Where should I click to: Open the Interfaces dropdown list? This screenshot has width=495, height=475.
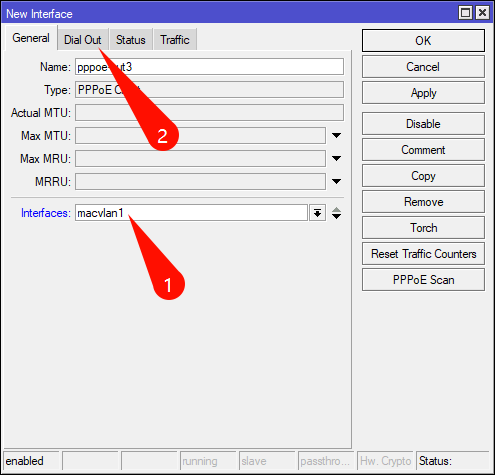(317, 213)
